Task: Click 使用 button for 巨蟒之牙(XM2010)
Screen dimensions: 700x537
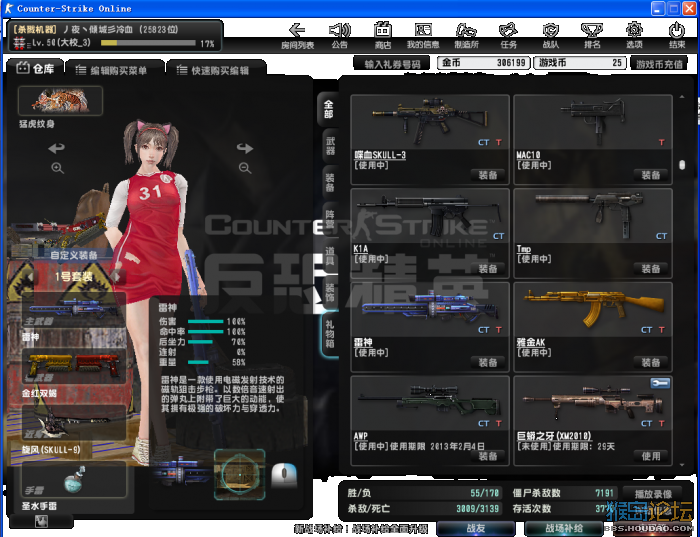Action: pos(650,456)
